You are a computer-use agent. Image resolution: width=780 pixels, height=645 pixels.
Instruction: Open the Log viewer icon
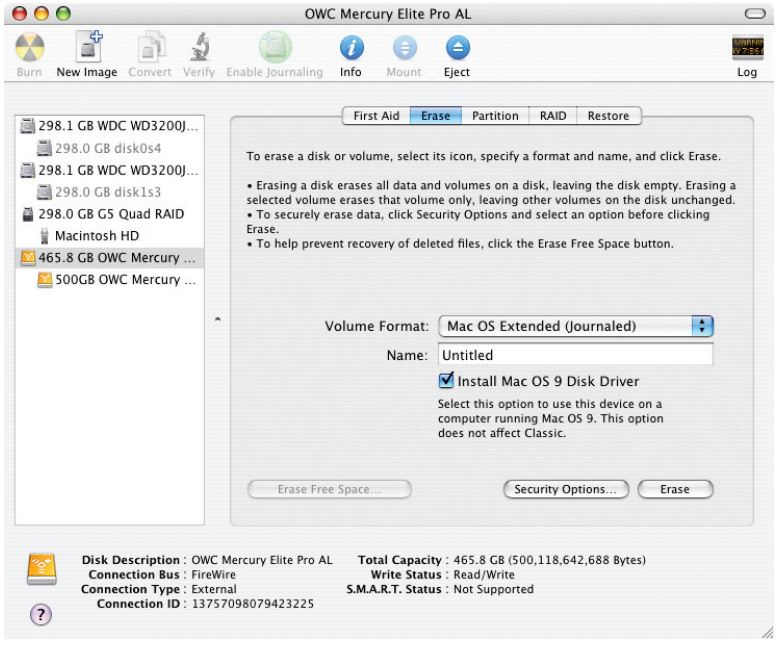point(747,48)
